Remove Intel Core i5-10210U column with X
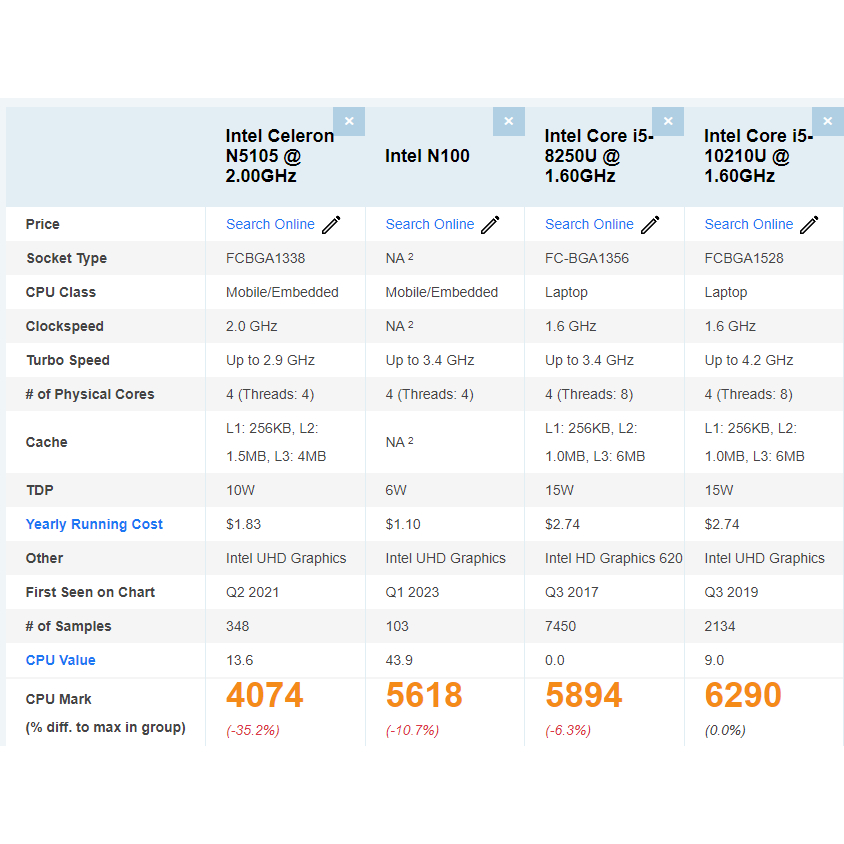The height and width of the screenshot is (844, 844). (828, 121)
